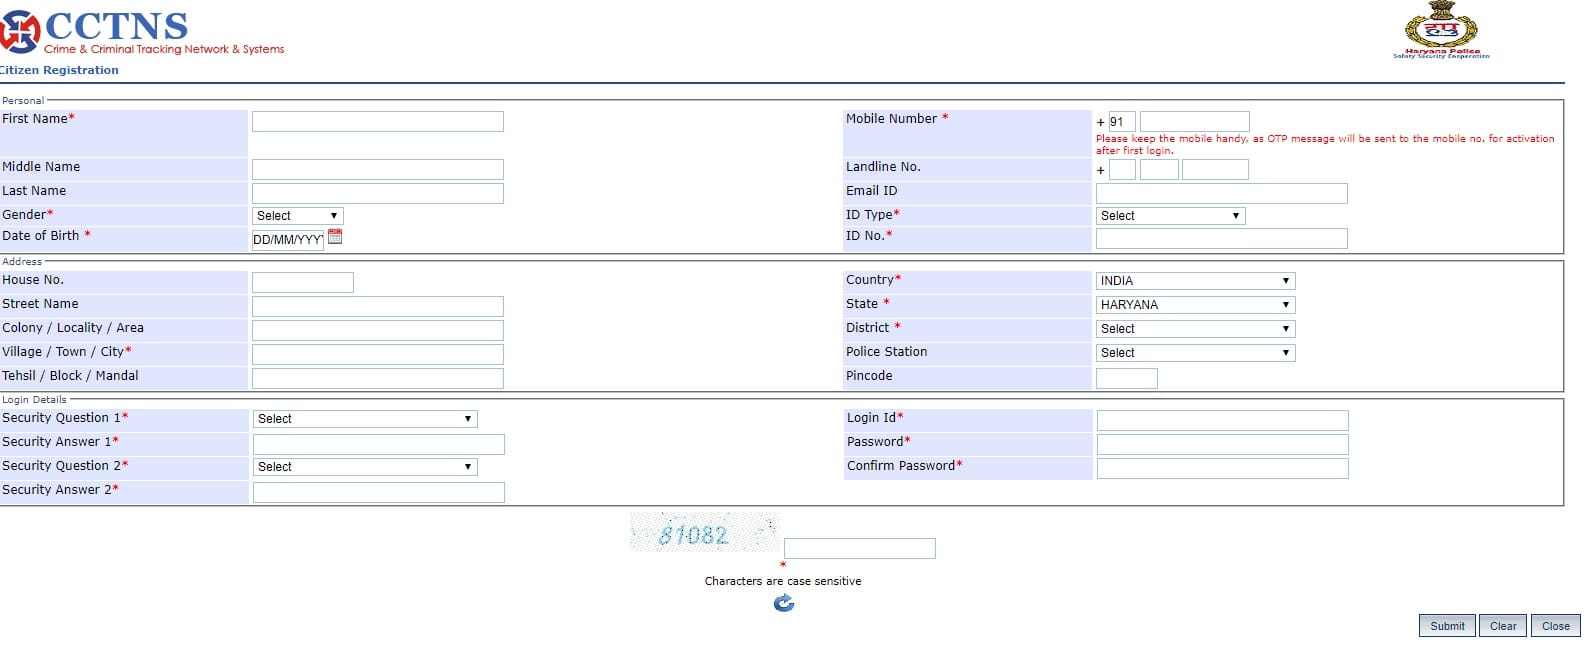Click the Clear button
Viewport: 1593px width, 651px height.
point(1502,626)
